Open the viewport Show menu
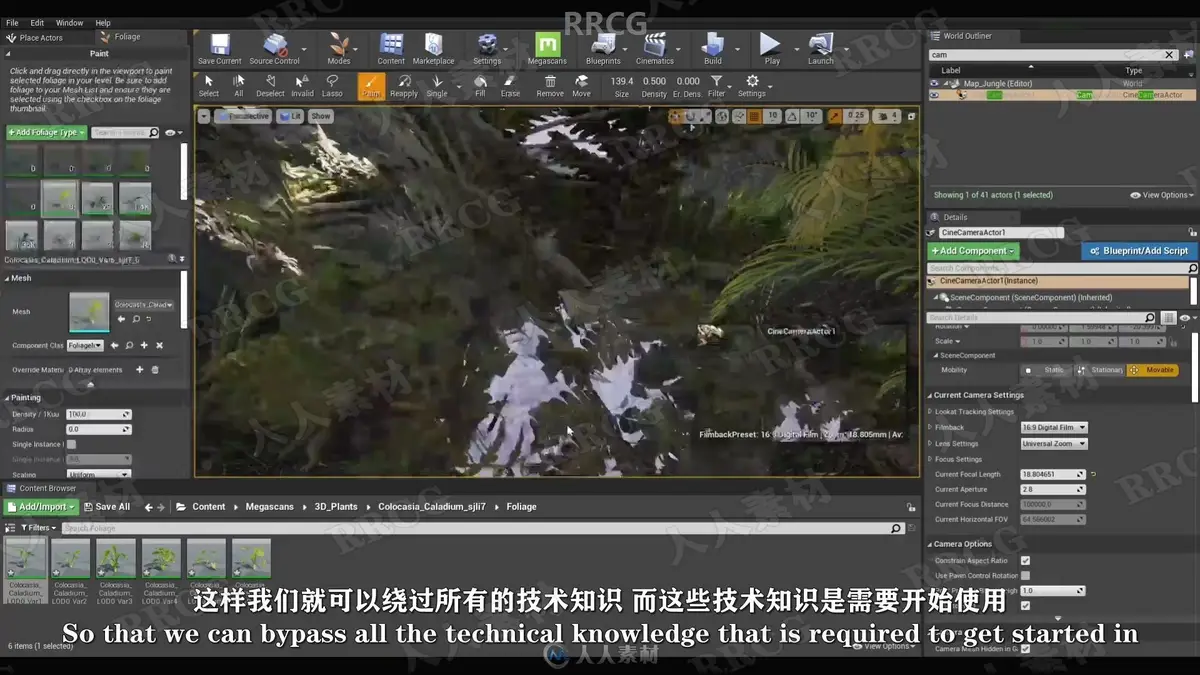 click(x=320, y=116)
